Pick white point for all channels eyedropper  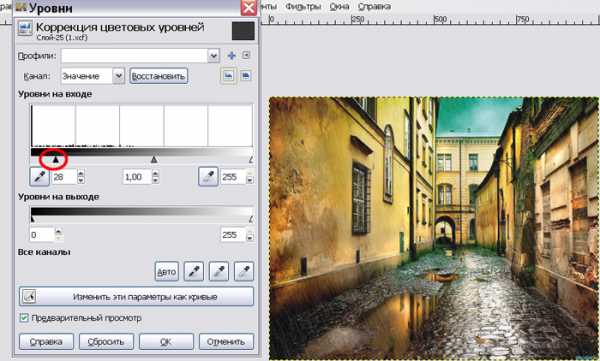(244, 271)
